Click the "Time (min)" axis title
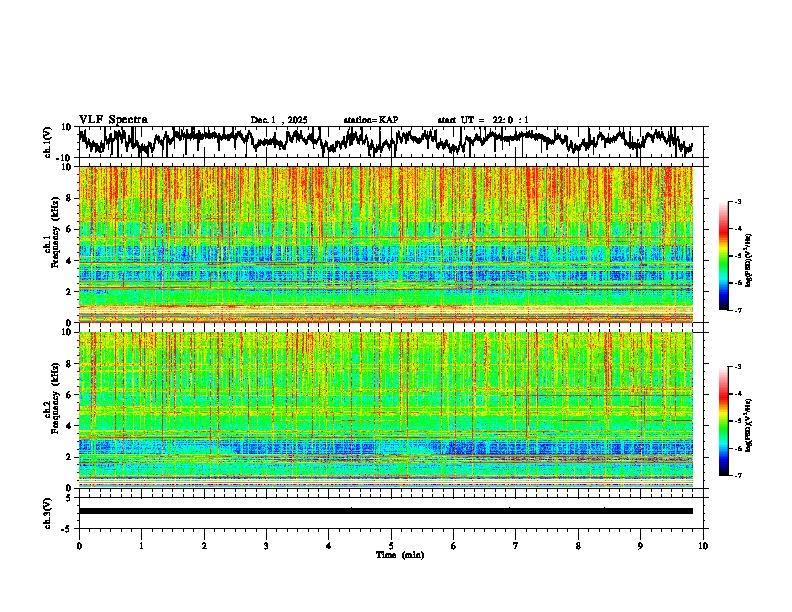Viewport: 792px width, 612px height. tap(400, 555)
